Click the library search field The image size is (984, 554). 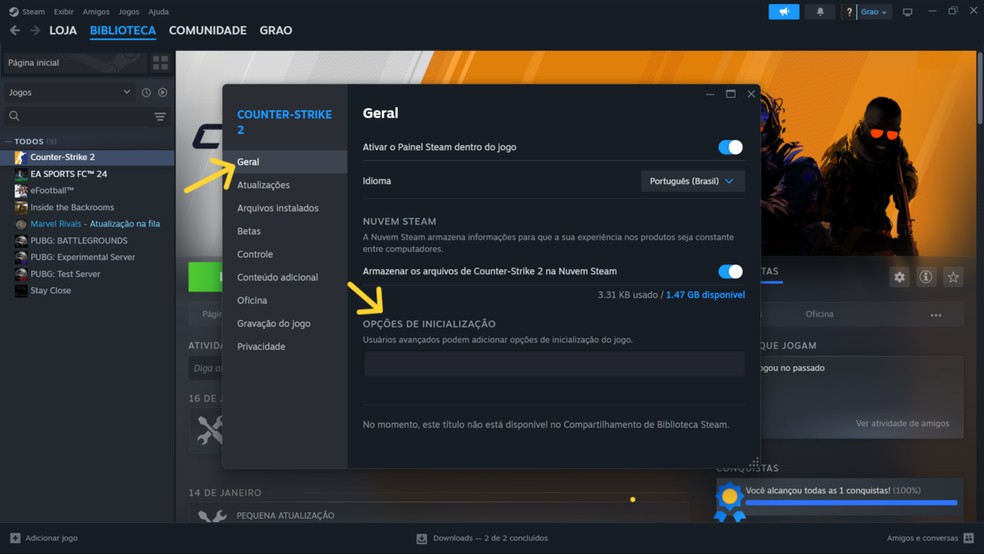click(x=87, y=116)
